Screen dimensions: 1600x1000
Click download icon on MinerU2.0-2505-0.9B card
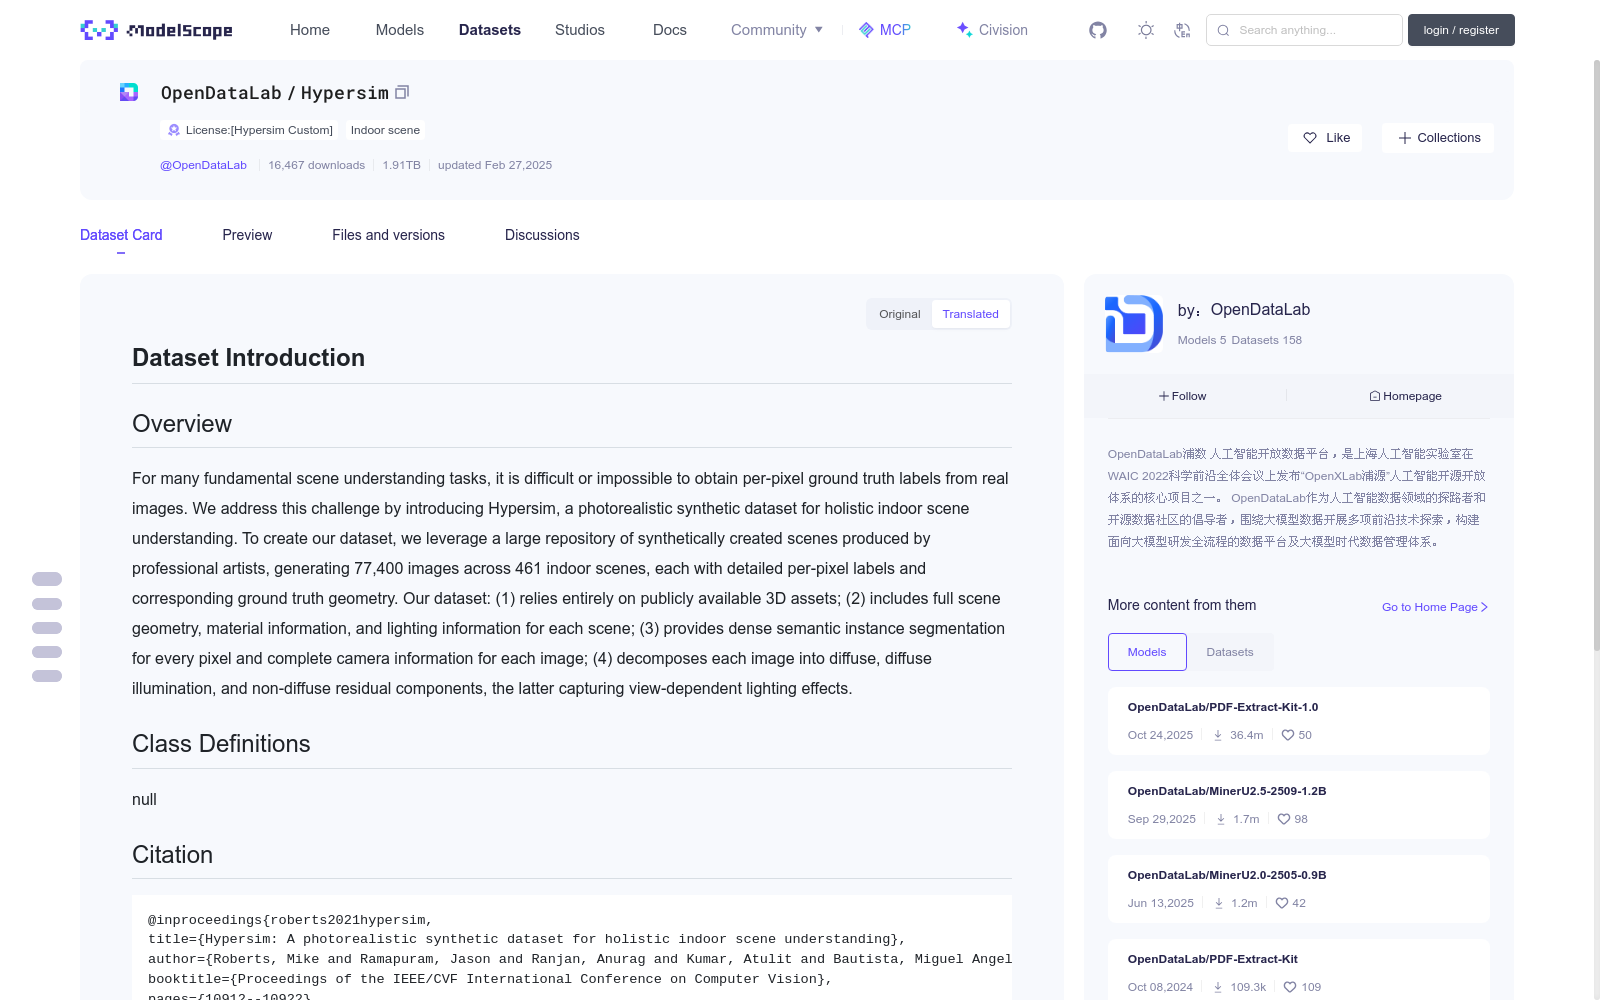click(1219, 903)
